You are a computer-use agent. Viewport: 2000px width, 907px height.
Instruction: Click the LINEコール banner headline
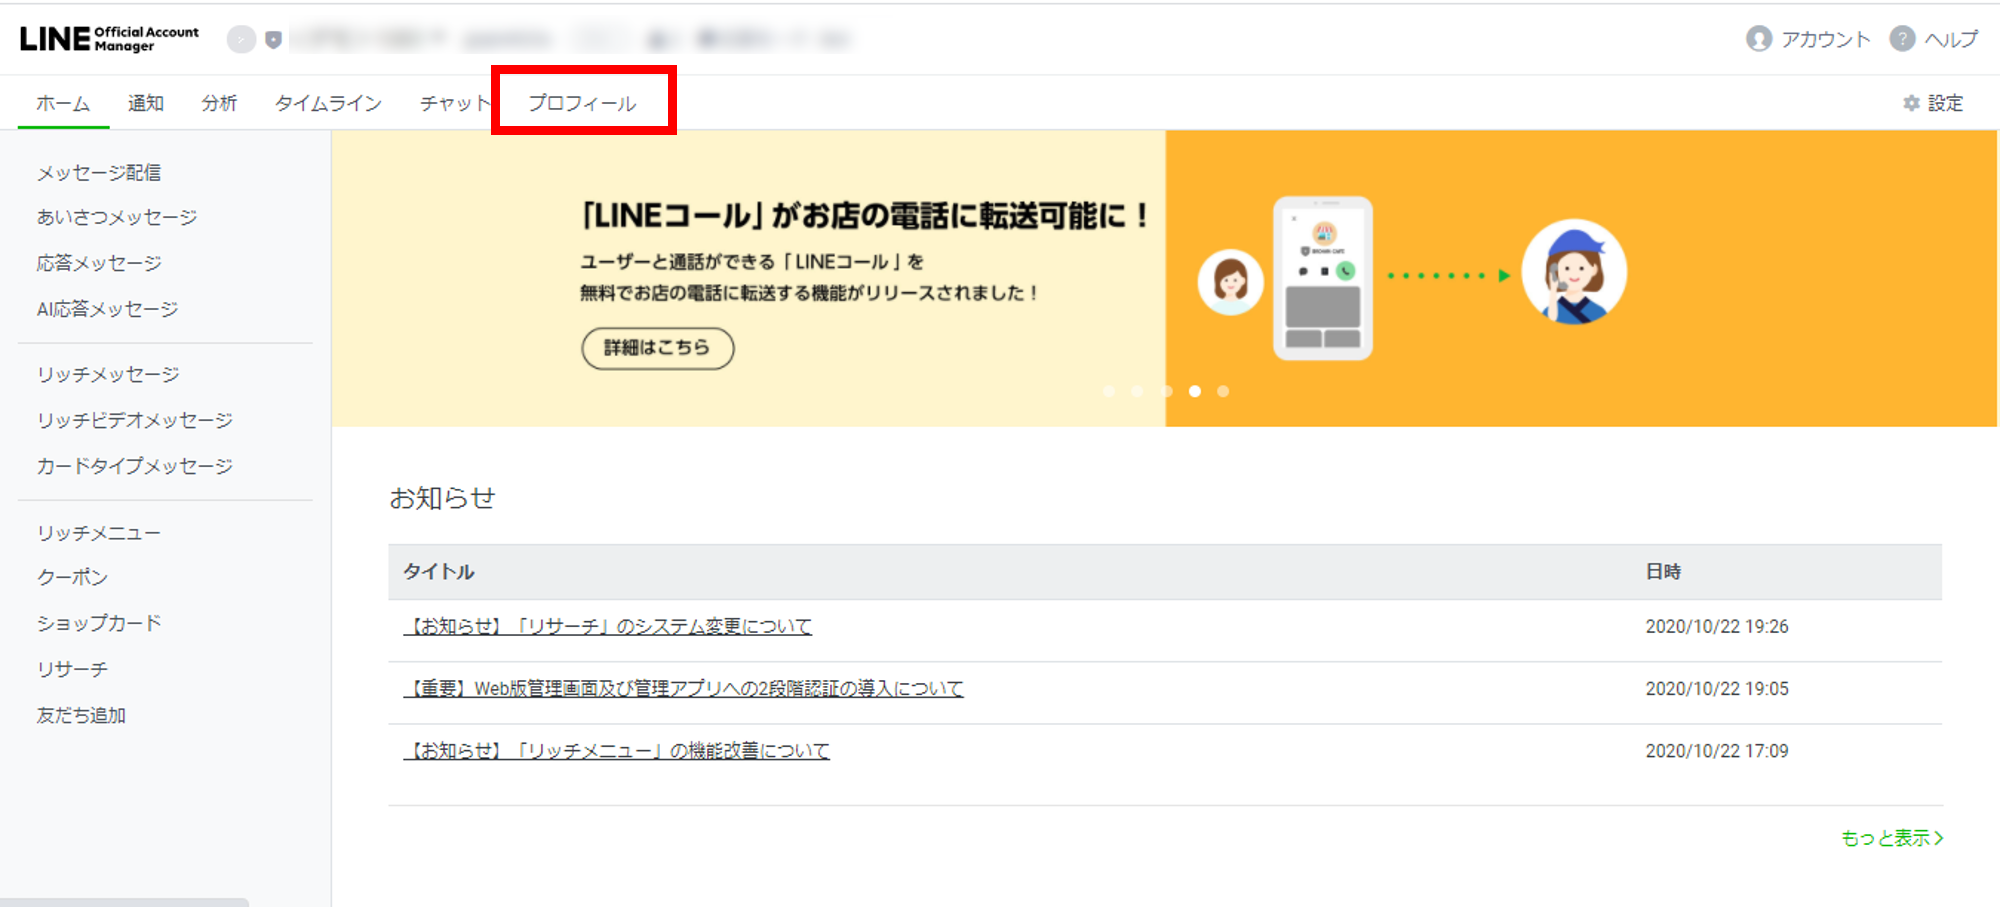pyautogui.click(x=865, y=215)
